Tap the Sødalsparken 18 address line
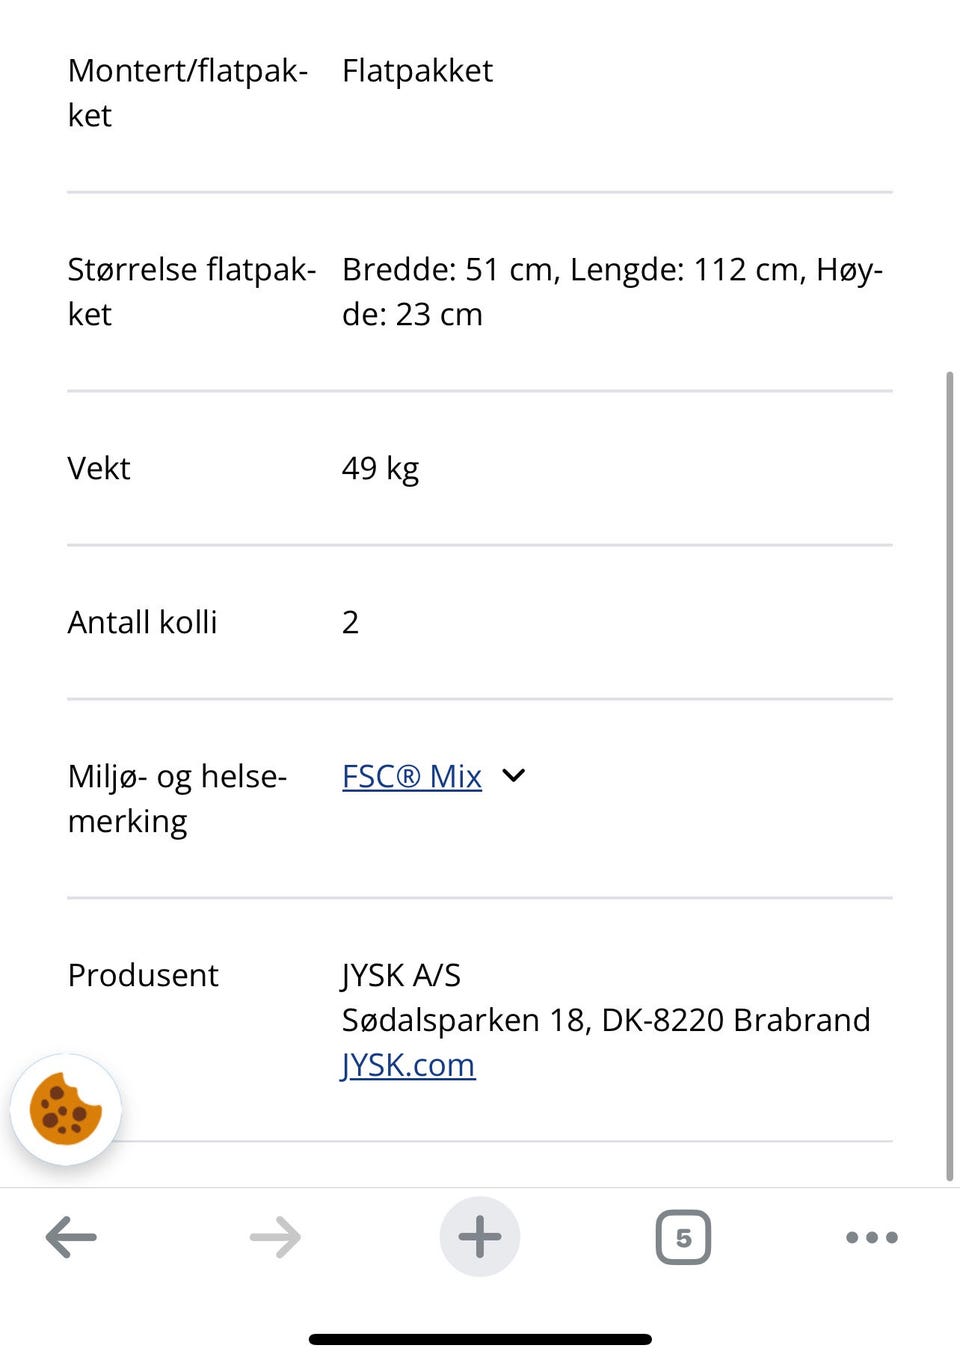Image resolution: width=960 pixels, height=1363 pixels. [x=606, y=1020]
